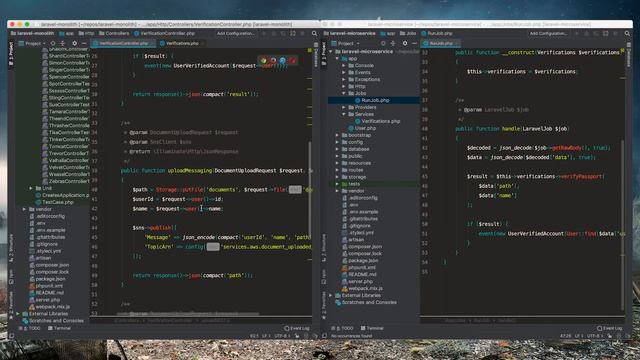640x360 pixels.
Task: Select README.md in monolith tree
Action: tap(47, 293)
